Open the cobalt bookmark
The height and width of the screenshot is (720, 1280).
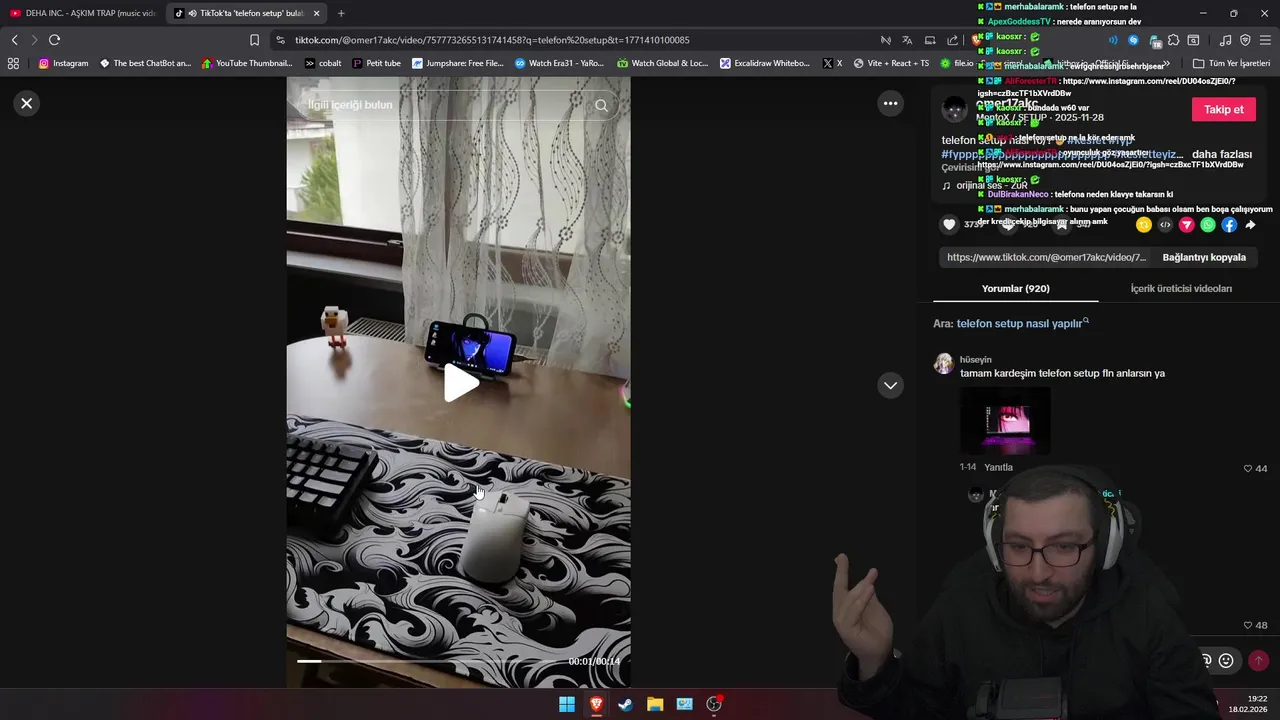323,63
